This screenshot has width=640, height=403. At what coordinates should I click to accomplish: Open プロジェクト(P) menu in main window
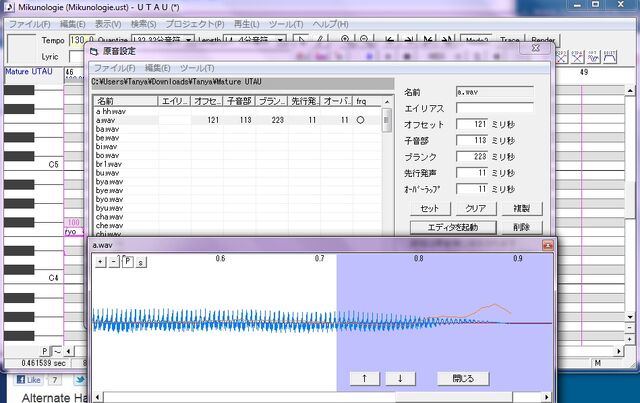pos(195,24)
